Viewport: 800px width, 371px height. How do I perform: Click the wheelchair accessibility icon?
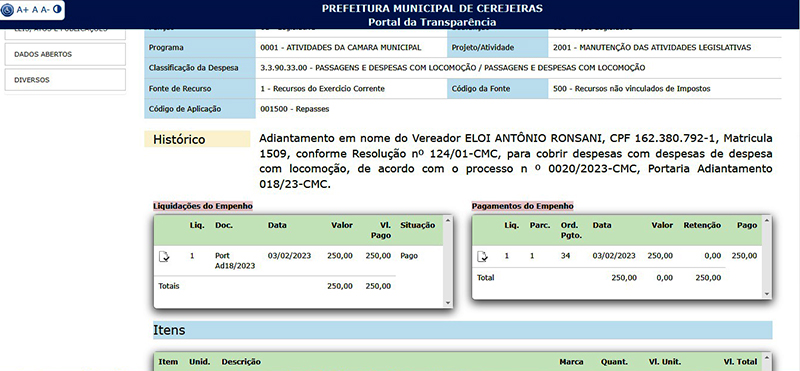point(8,9)
